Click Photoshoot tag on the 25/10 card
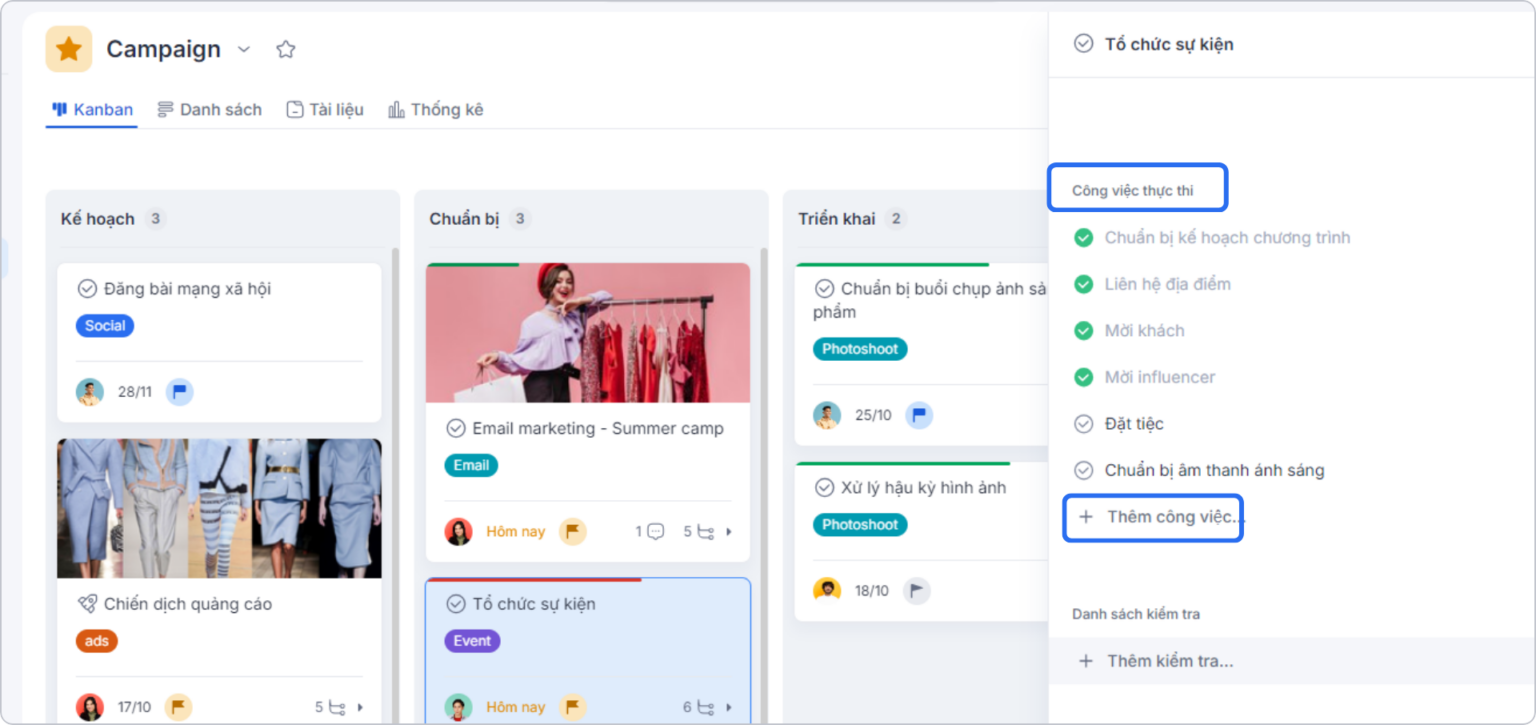This screenshot has width=1536, height=725. pyautogui.click(x=860, y=349)
